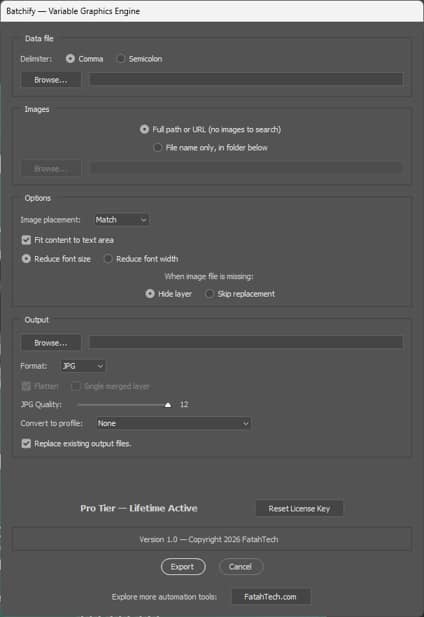The width and height of the screenshot is (424, 617).
Task: Click the Batchify window title bar
Action: 212,11
